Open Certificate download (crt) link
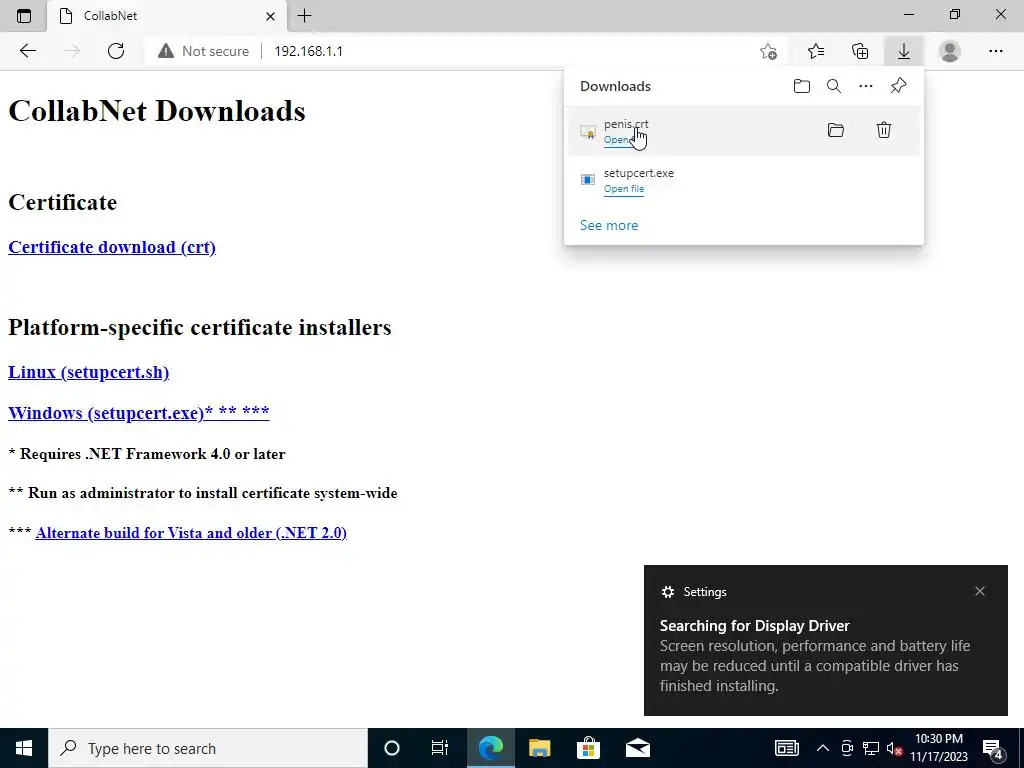This screenshot has width=1024, height=768. click(x=112, y=248)
